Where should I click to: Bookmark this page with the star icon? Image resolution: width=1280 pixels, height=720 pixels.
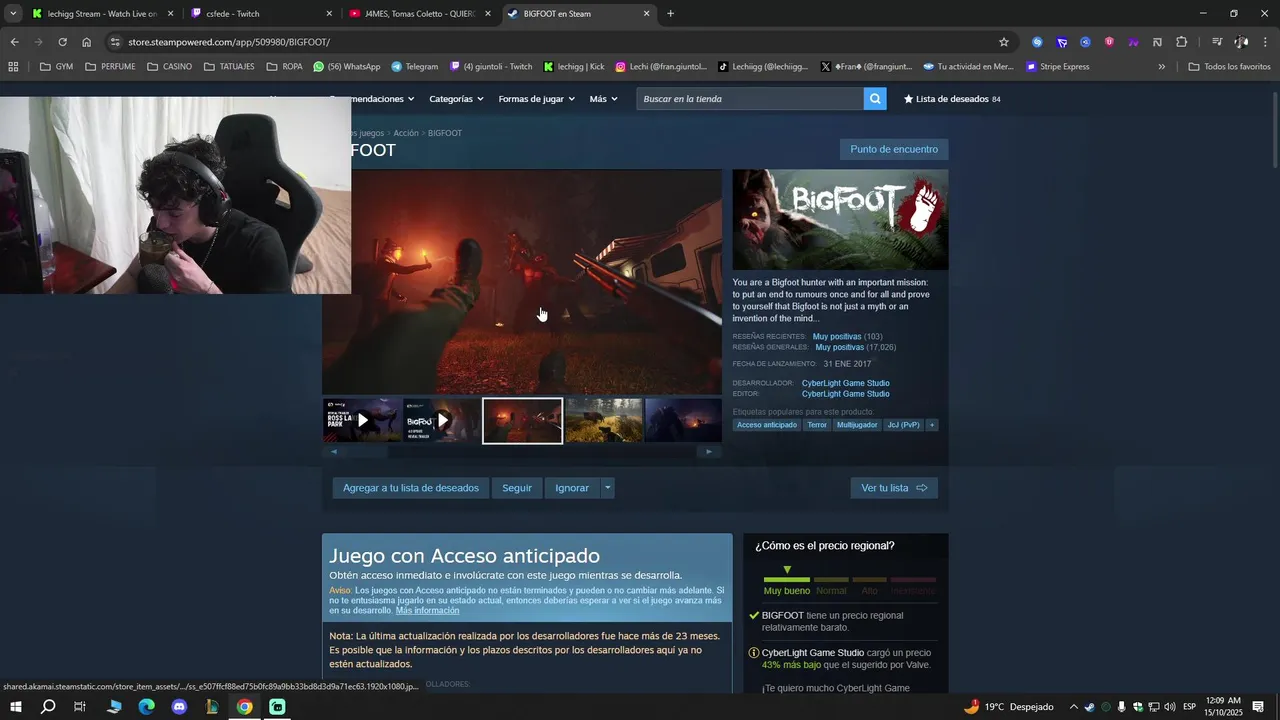(1004, 42)
